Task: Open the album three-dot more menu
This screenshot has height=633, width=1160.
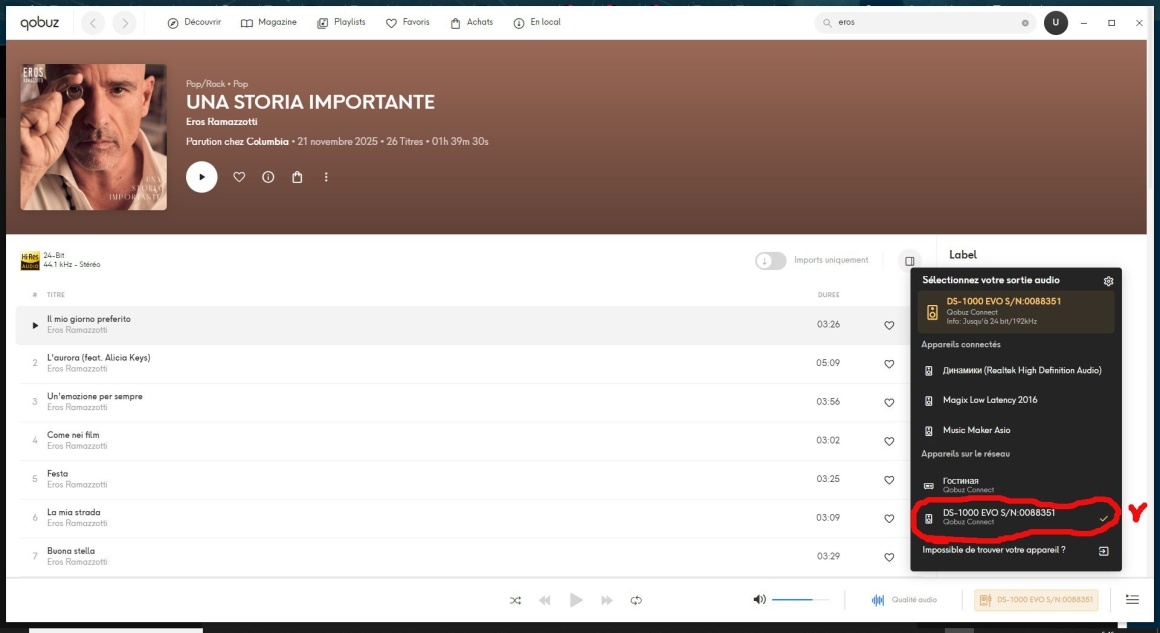Action: point(326,177)
